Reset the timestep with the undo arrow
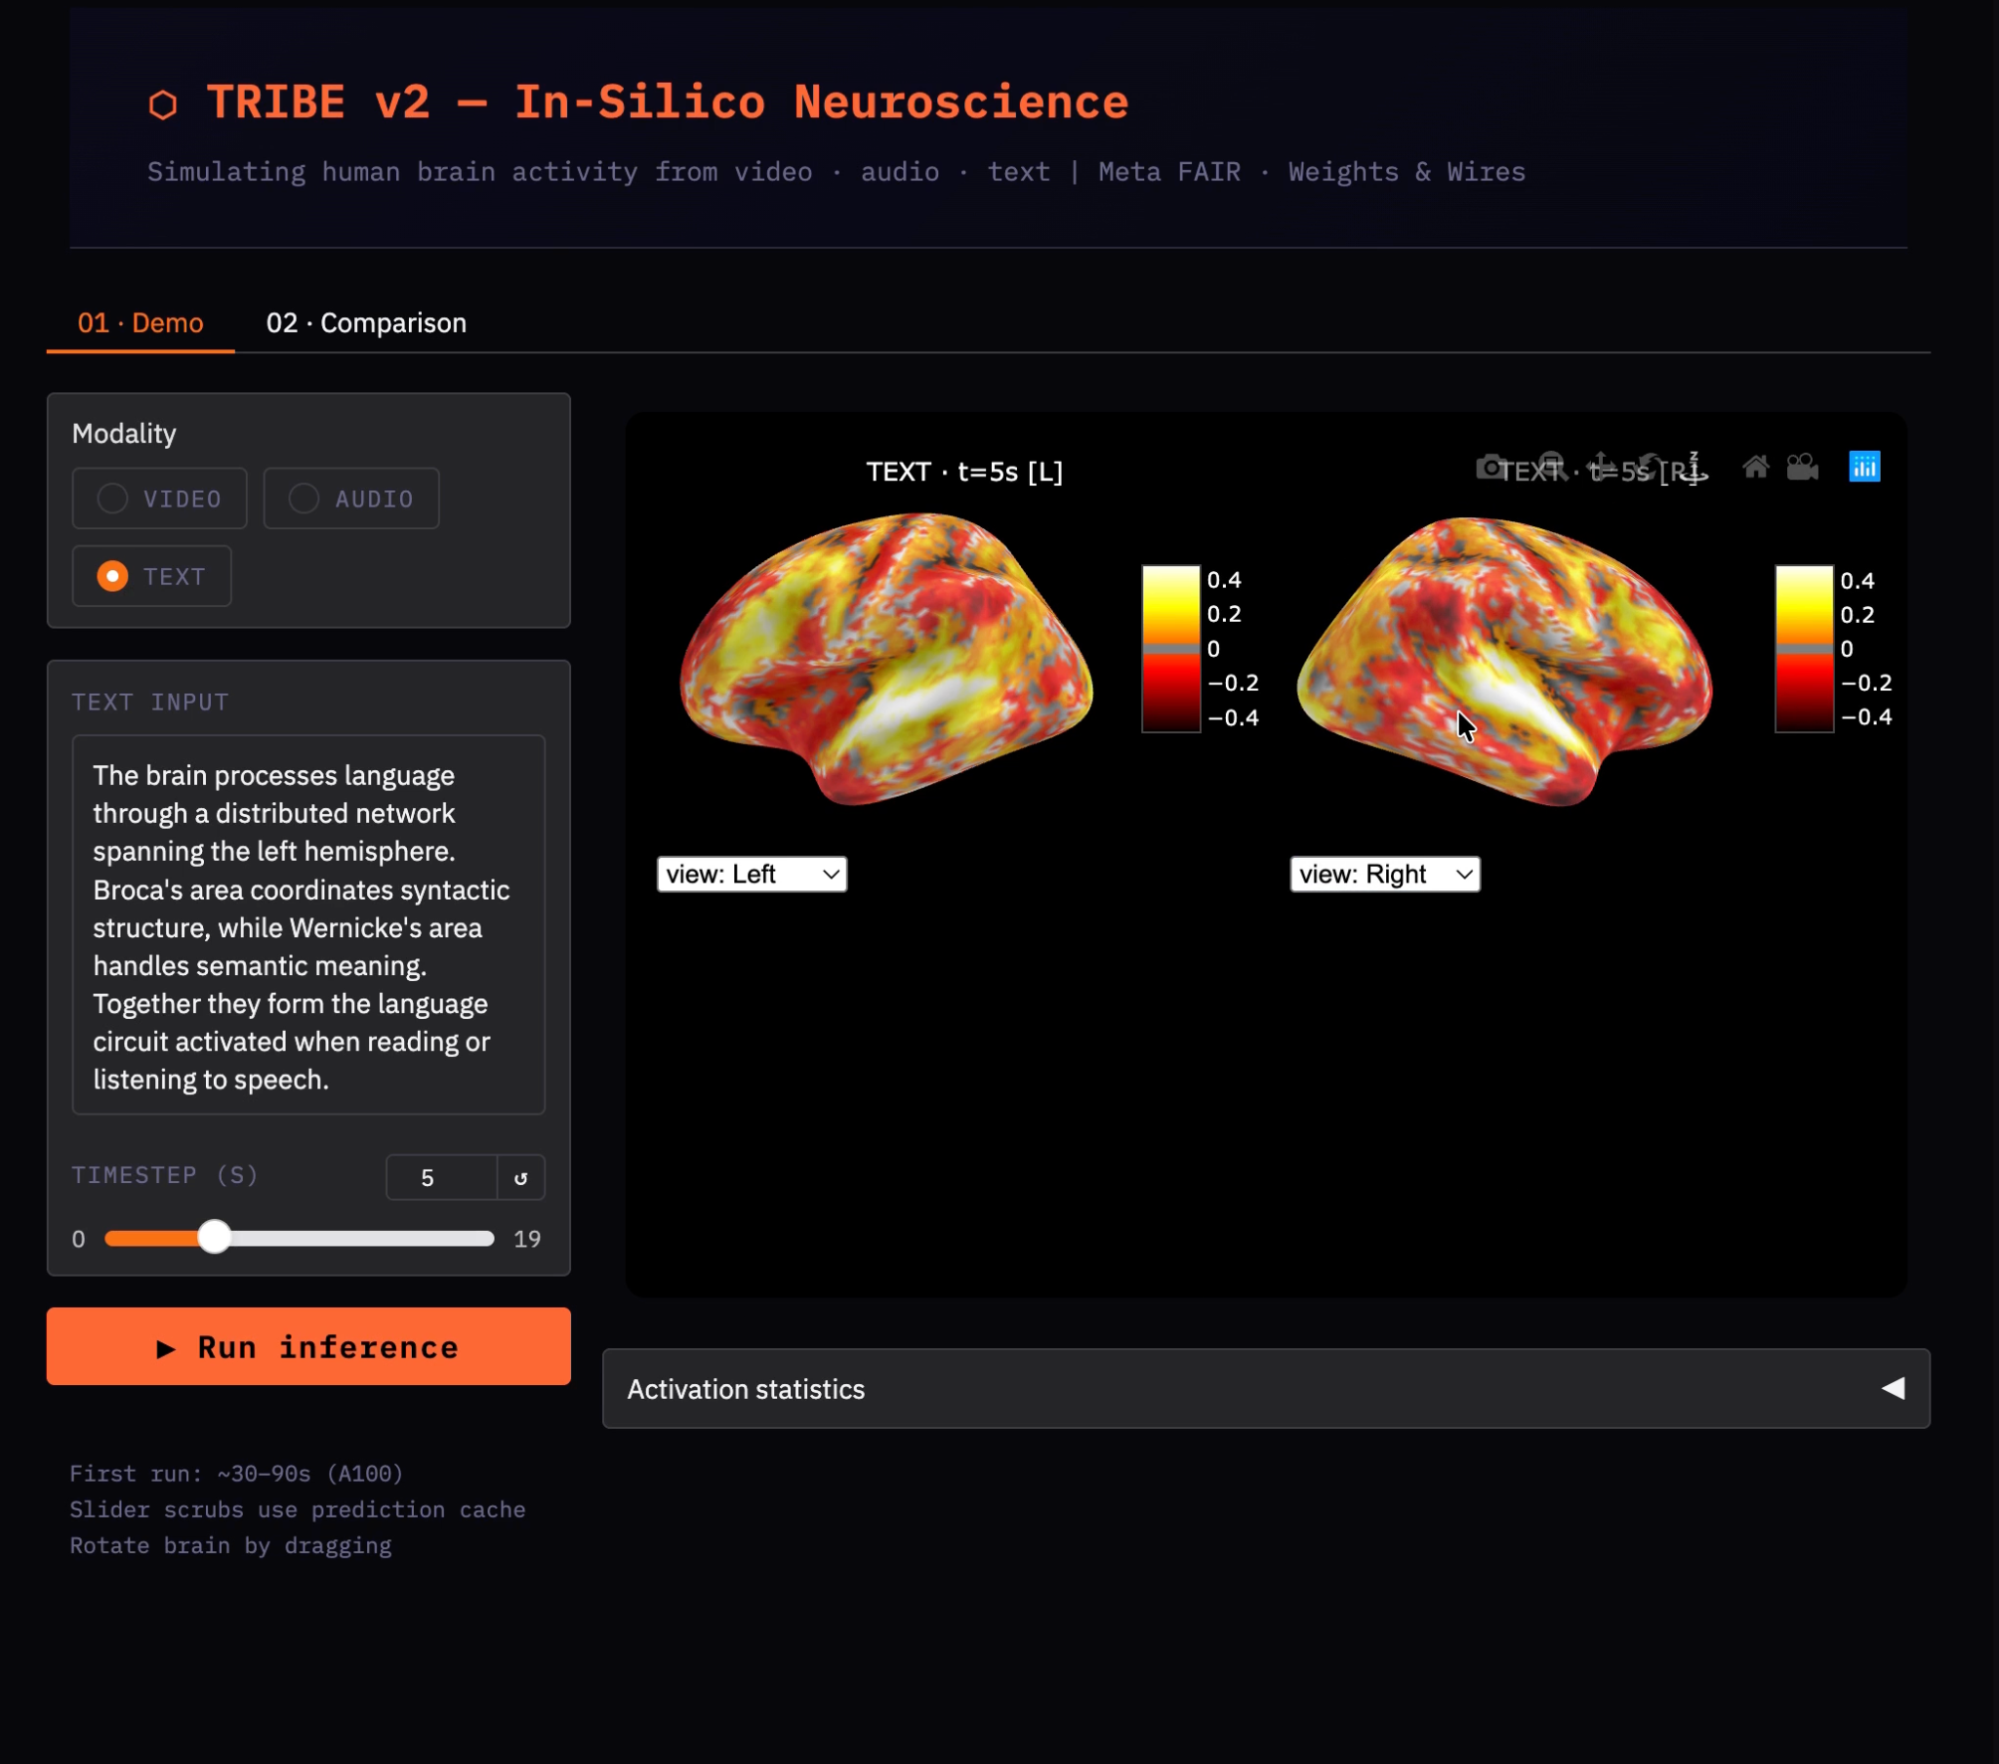The height and width of the screenshot is (1764, 1999). click(521, 1178)
